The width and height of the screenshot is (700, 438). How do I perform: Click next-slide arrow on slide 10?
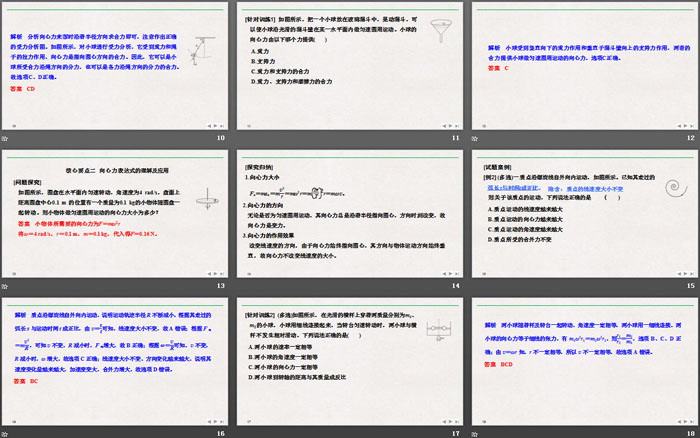tap(216, 126)
